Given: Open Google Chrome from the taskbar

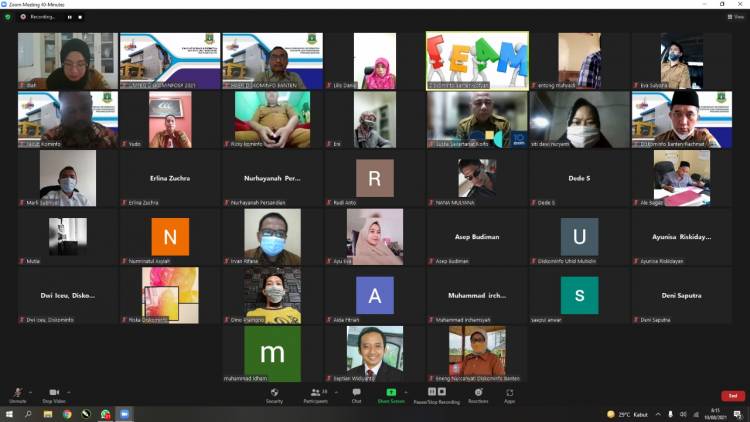Looking at the screenshot, I should tap(67, 414).
